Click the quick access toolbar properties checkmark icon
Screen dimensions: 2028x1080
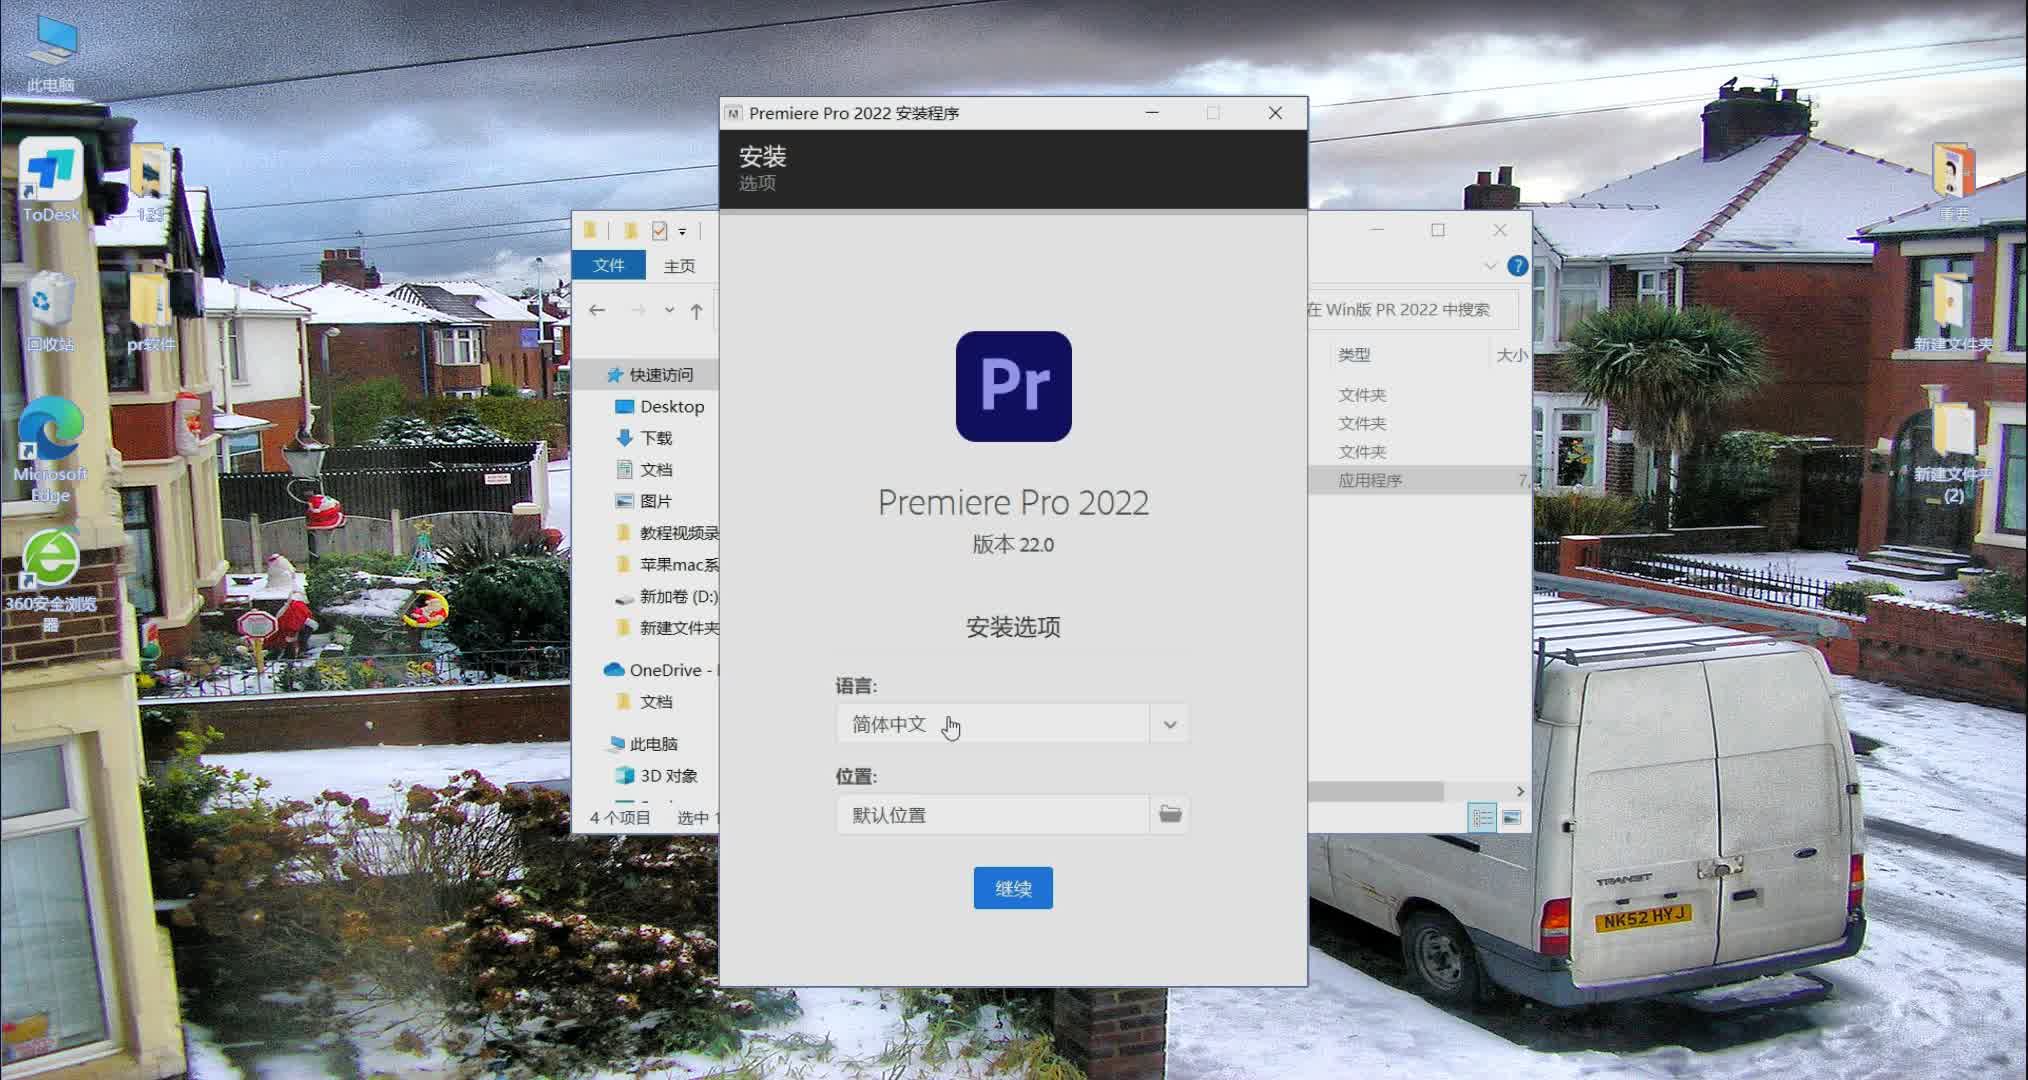[x=659, y=231]
